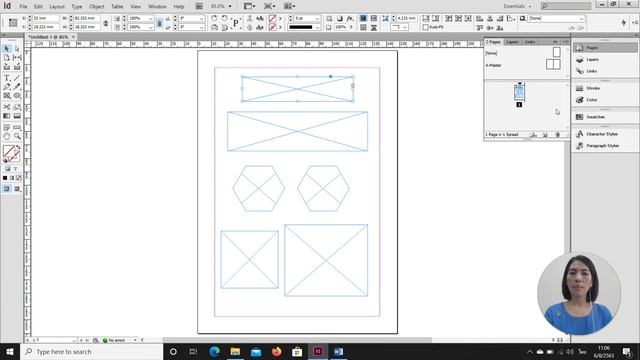Select the Pencil tool

pyautogui.click(x=17, y=87)
